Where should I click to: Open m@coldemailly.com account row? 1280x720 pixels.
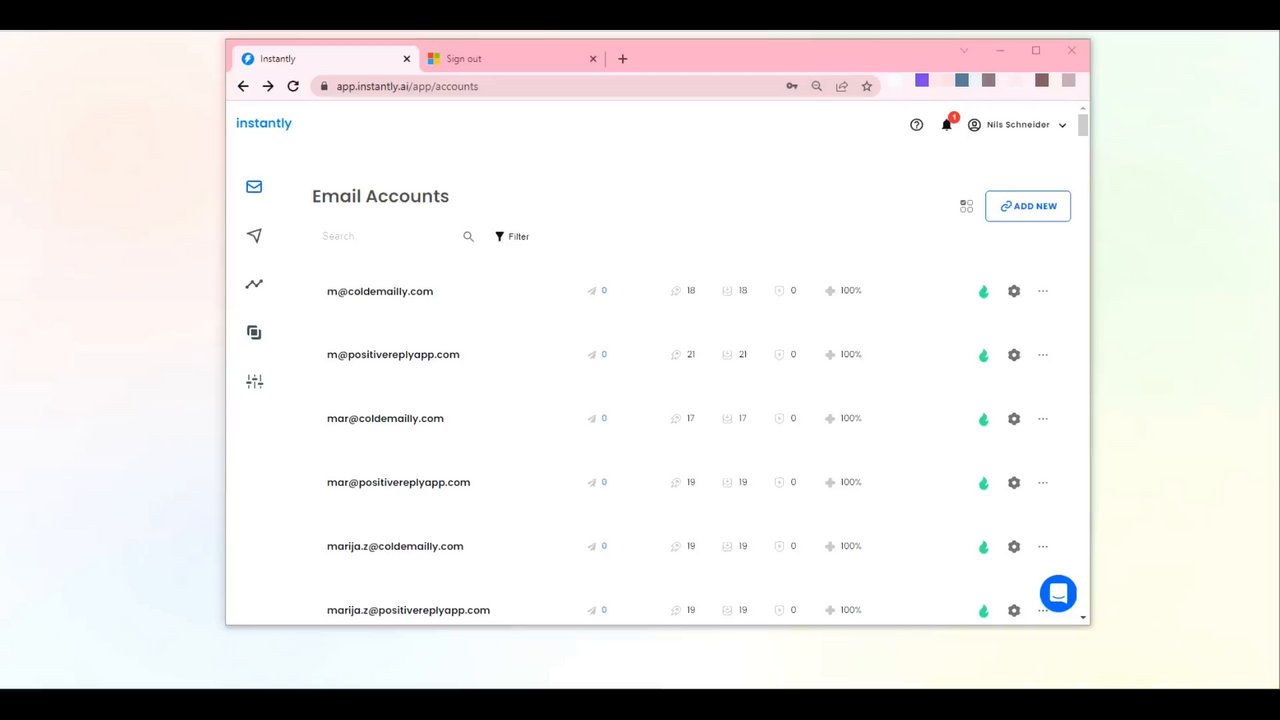(x=690, y=291)
